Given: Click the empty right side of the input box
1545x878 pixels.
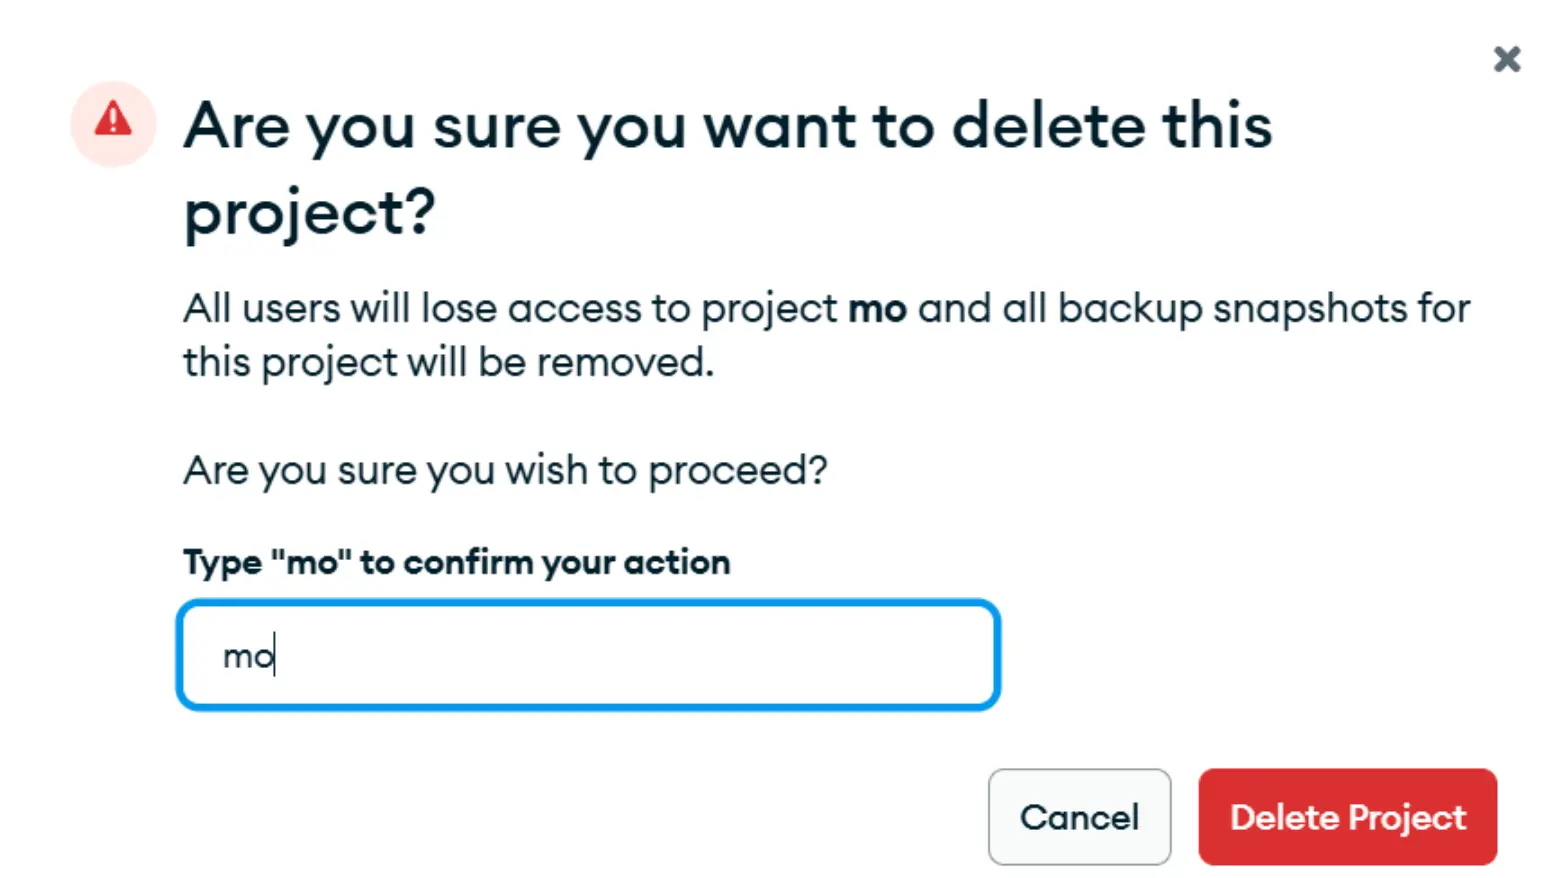Looking at the screenshot, I should pos(800,656).
